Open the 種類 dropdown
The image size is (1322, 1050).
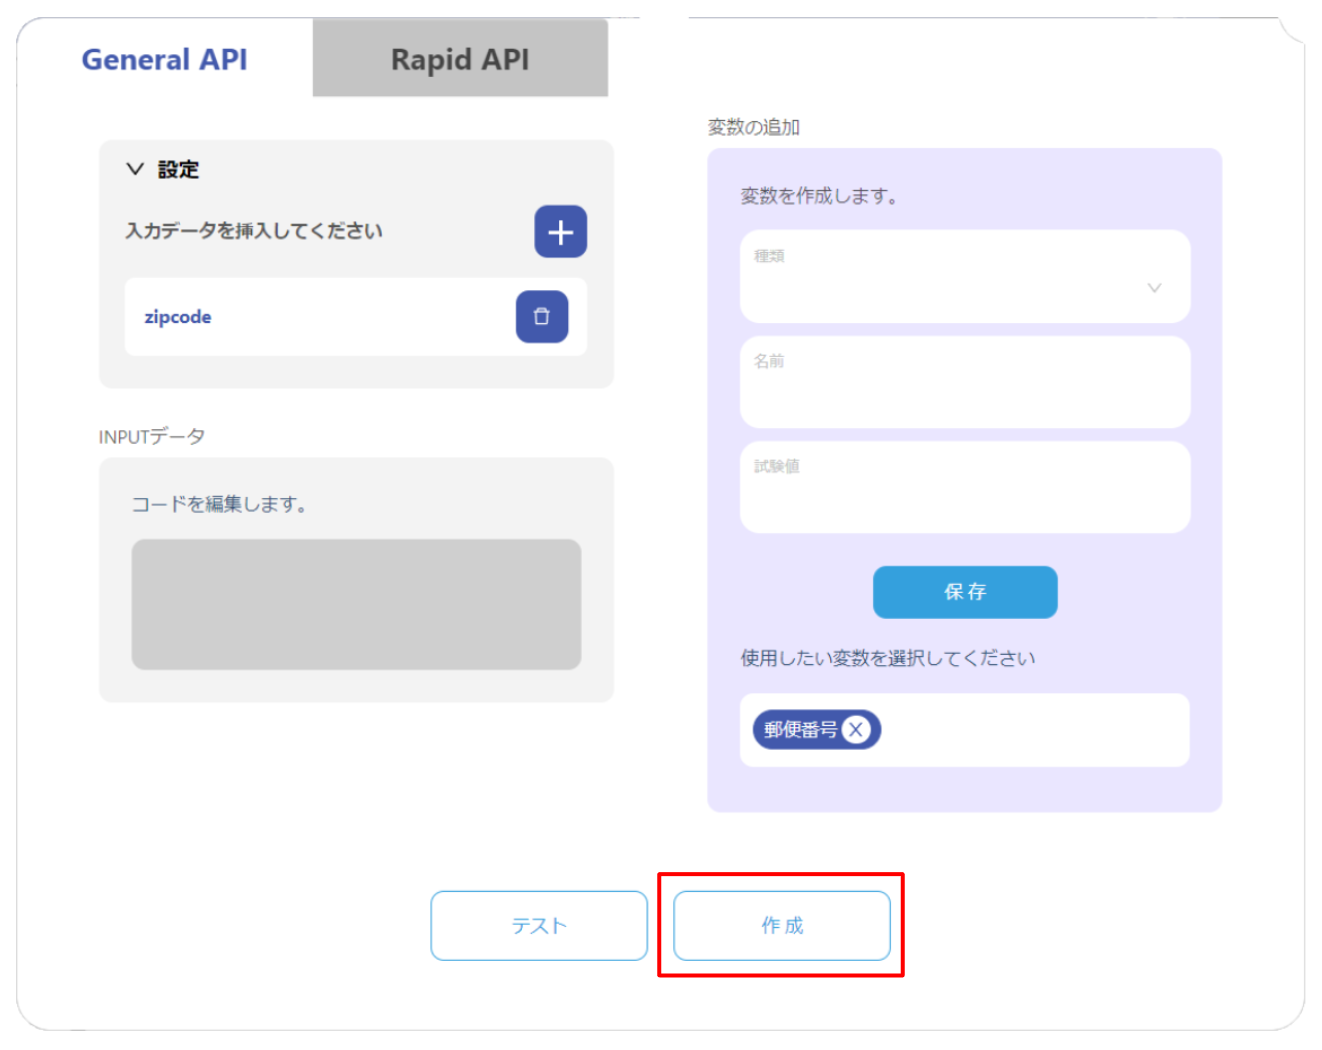(965, 277)
